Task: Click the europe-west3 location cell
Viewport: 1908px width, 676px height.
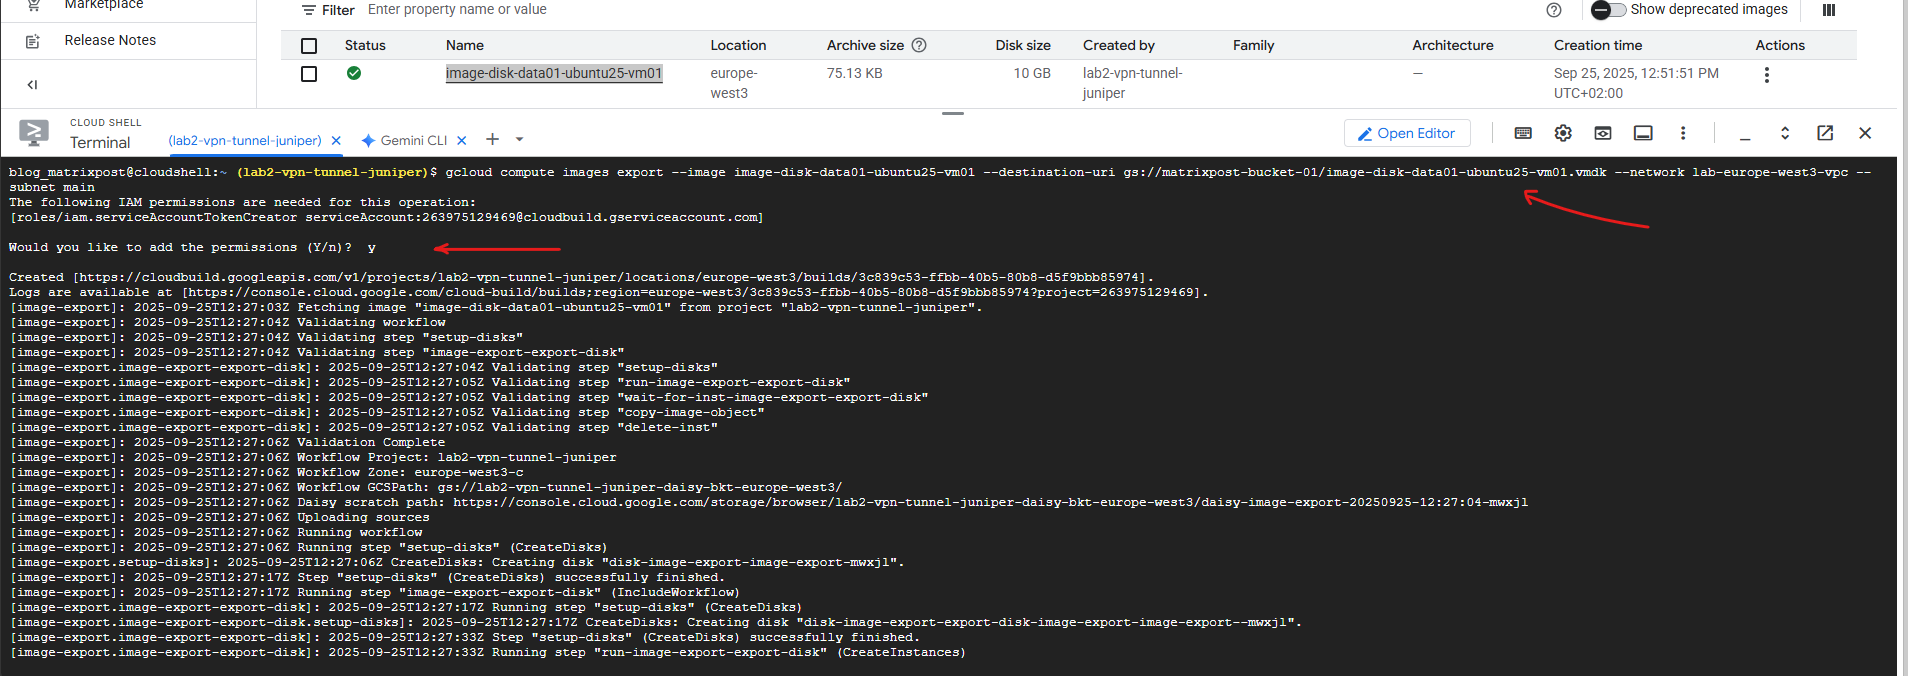Action: (734, 83)
